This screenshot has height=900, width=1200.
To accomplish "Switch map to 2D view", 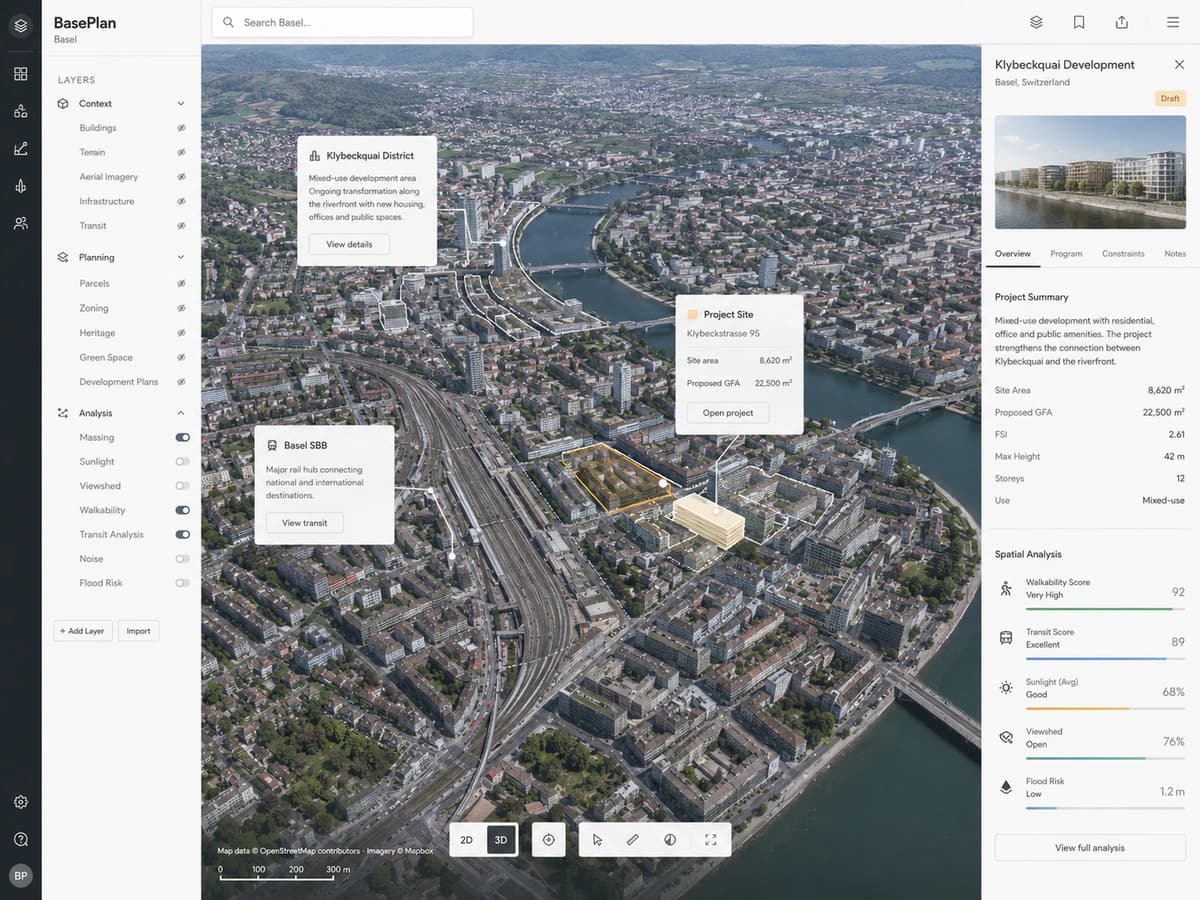I will [467, 840].
